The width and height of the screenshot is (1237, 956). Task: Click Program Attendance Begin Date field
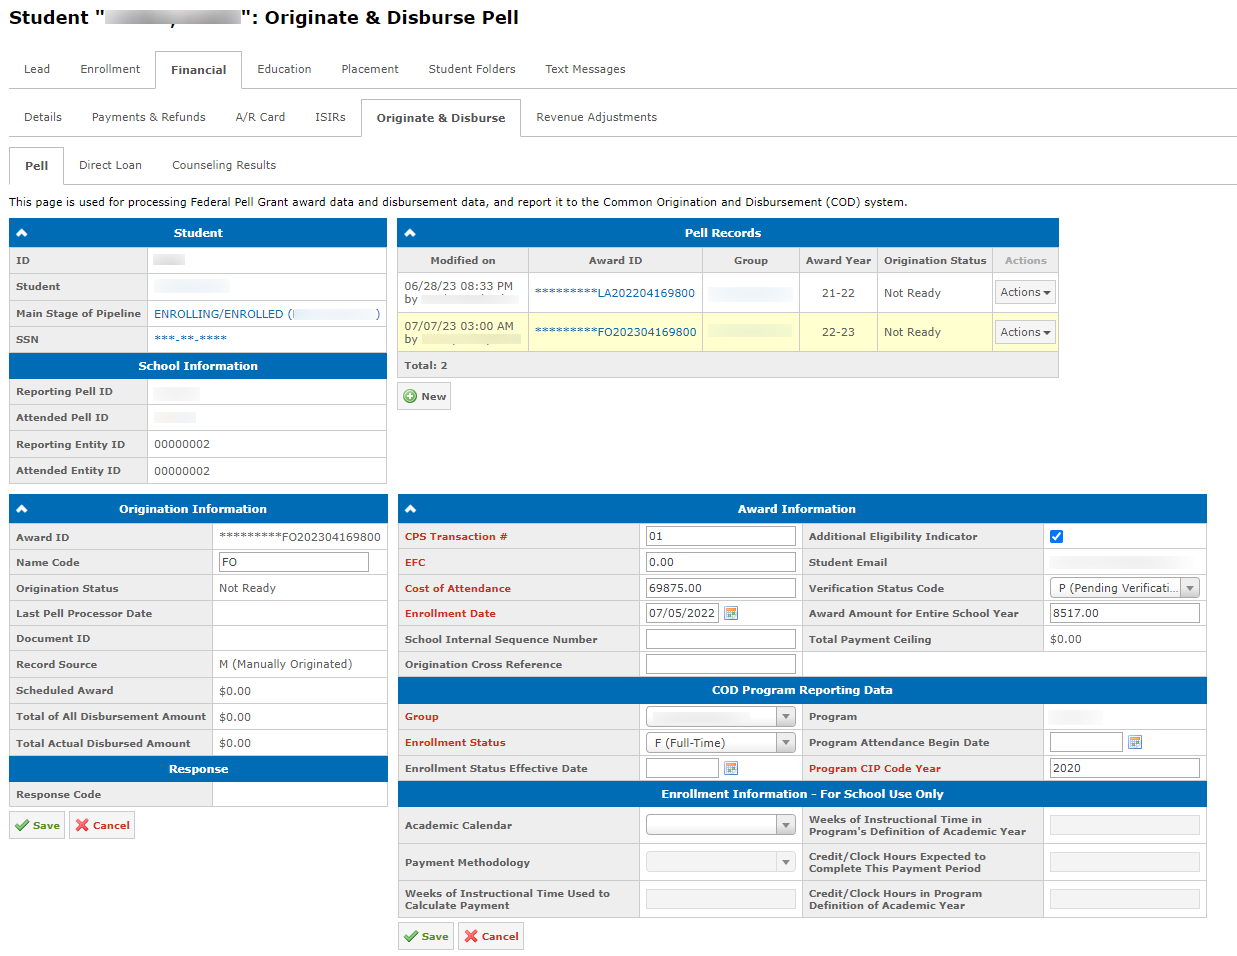[1086, 742]
